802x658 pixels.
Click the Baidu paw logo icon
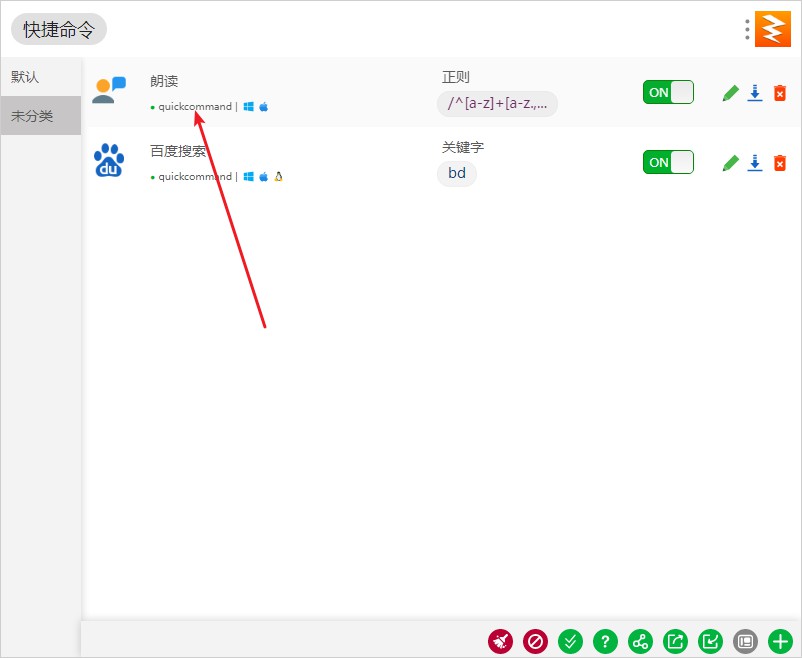point(109,160)
